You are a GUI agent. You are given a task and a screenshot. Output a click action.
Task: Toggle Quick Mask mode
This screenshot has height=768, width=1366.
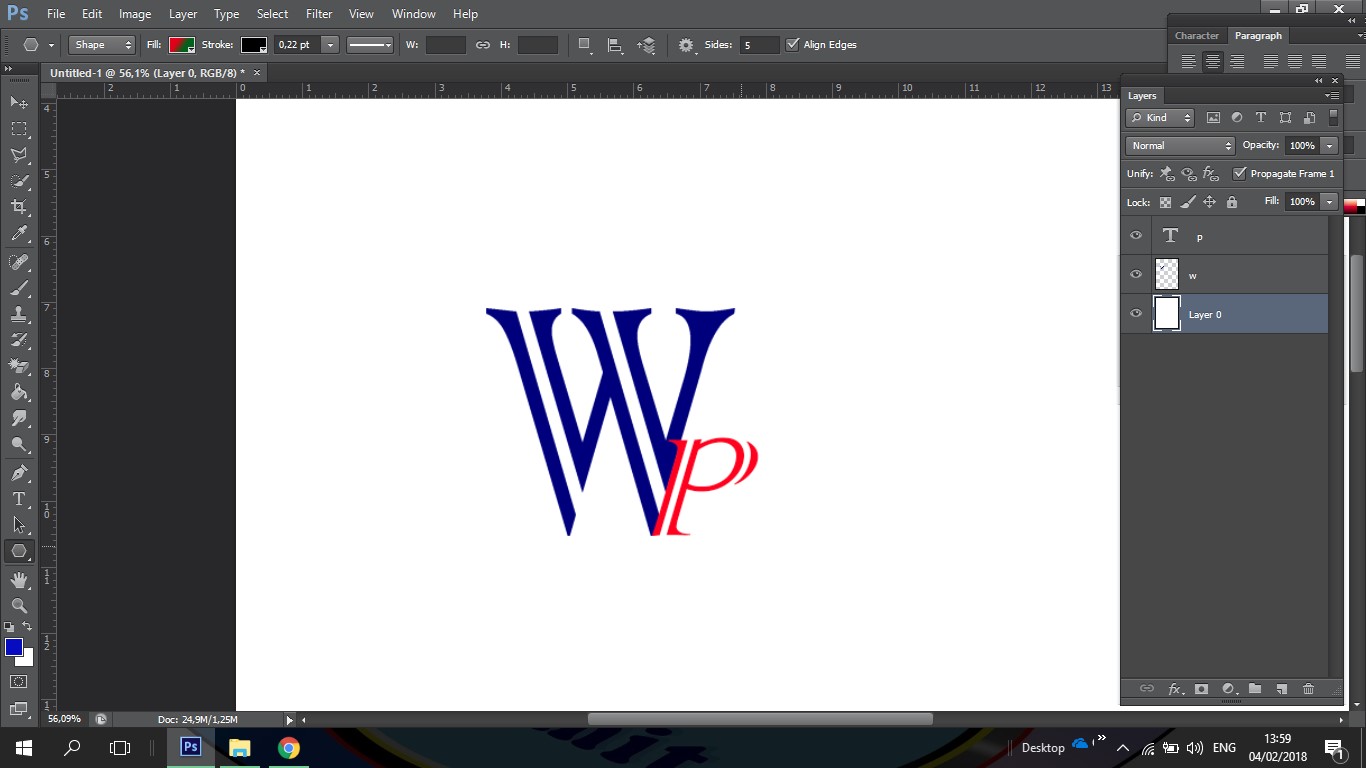19,682
